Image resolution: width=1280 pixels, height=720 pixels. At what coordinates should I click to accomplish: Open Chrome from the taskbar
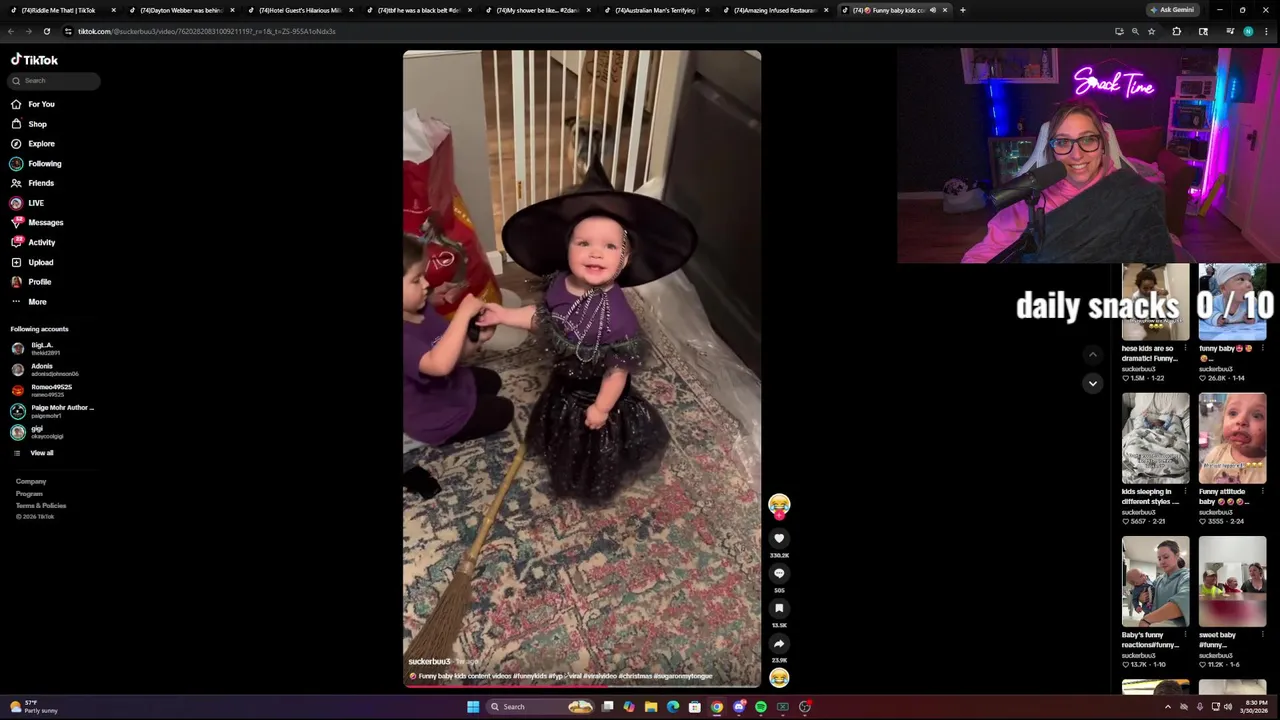coord(717,707)
